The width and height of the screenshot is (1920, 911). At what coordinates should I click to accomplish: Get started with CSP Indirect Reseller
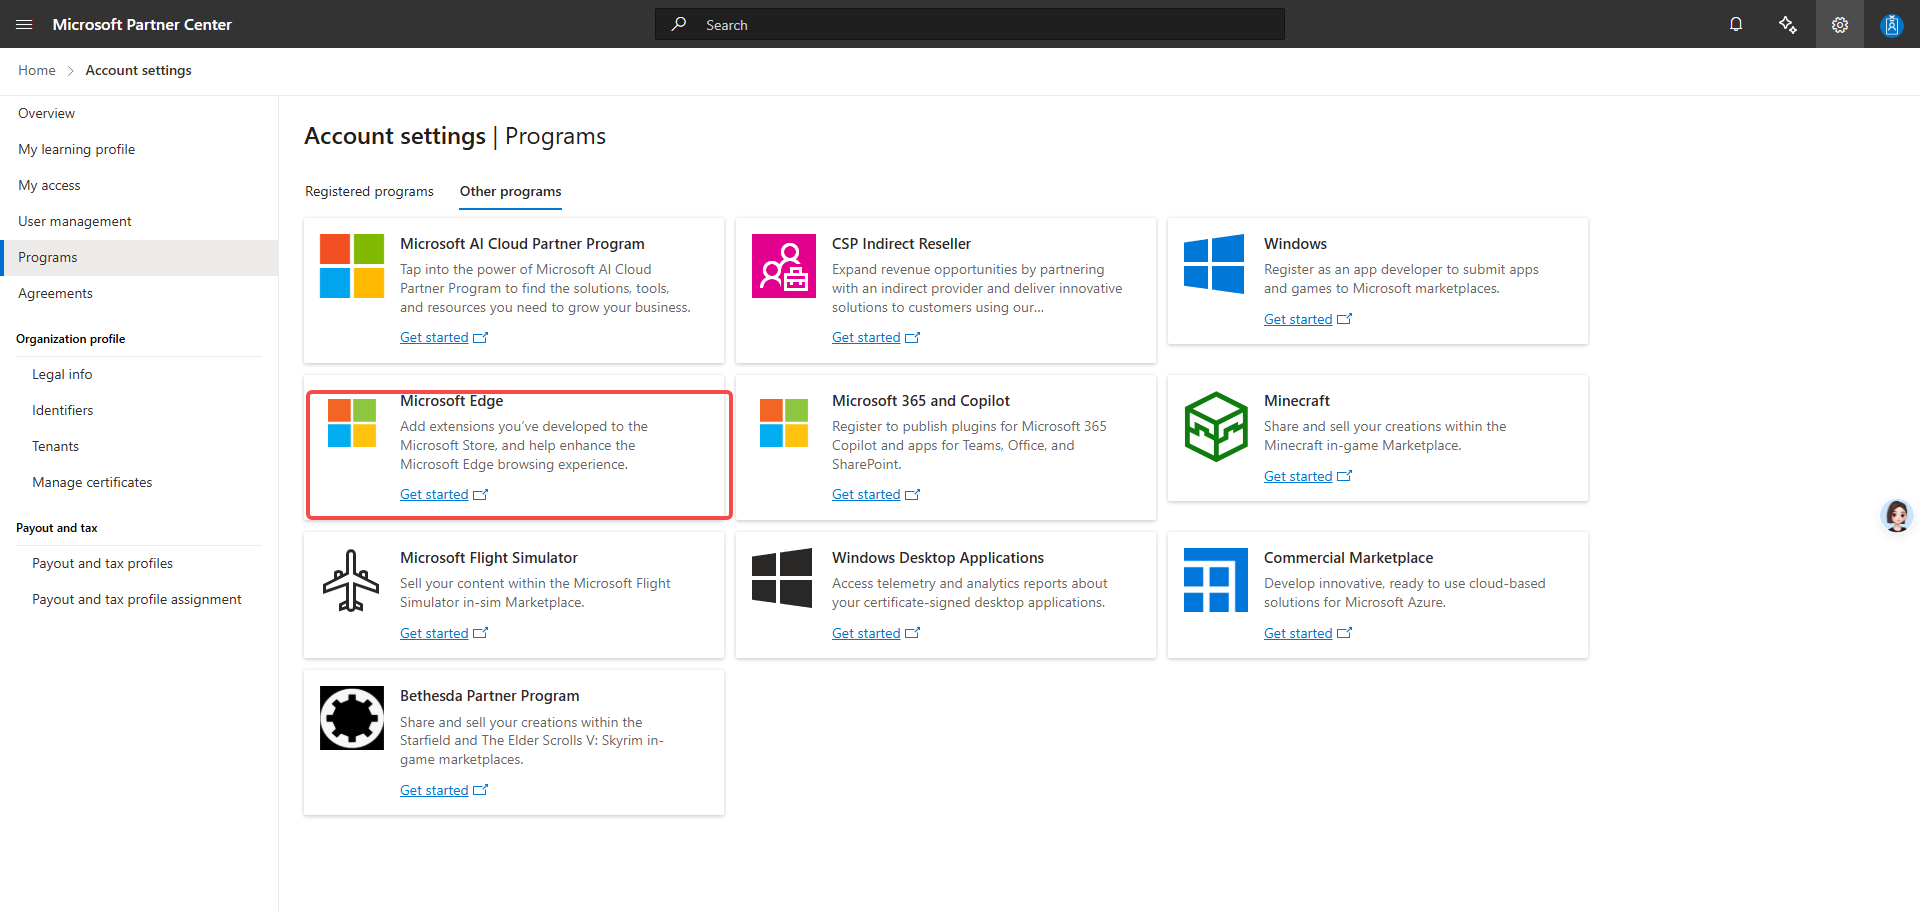866,338
